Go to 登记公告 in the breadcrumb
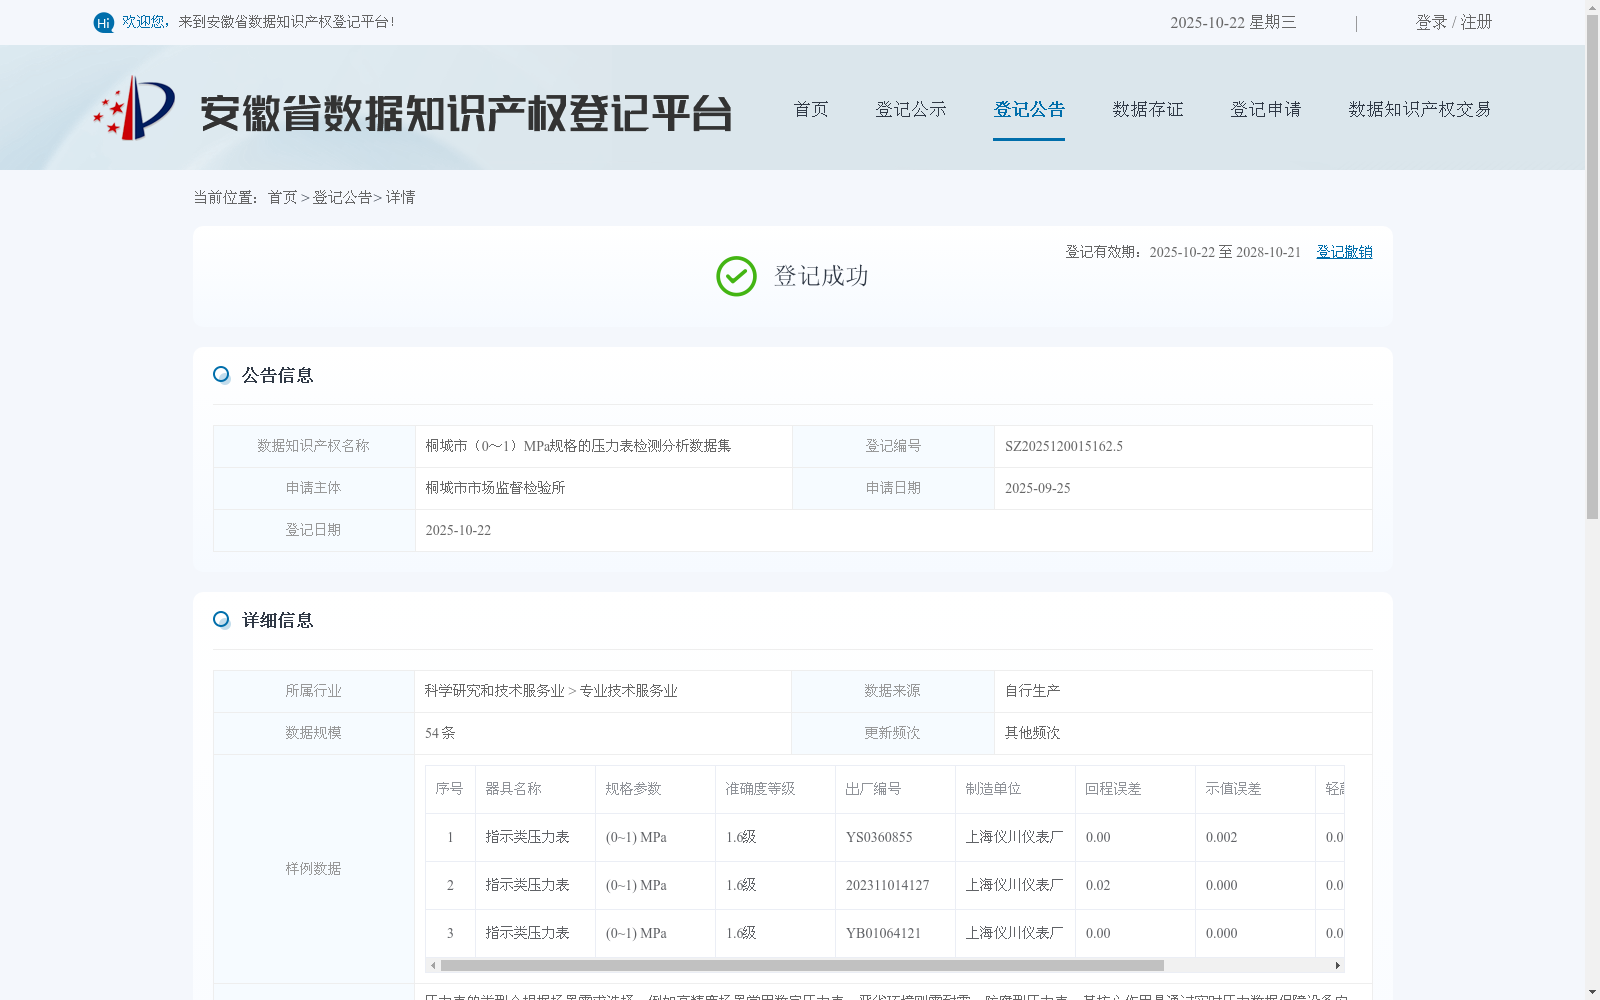Screen dimensions: 1600x1000 [342, 198]
